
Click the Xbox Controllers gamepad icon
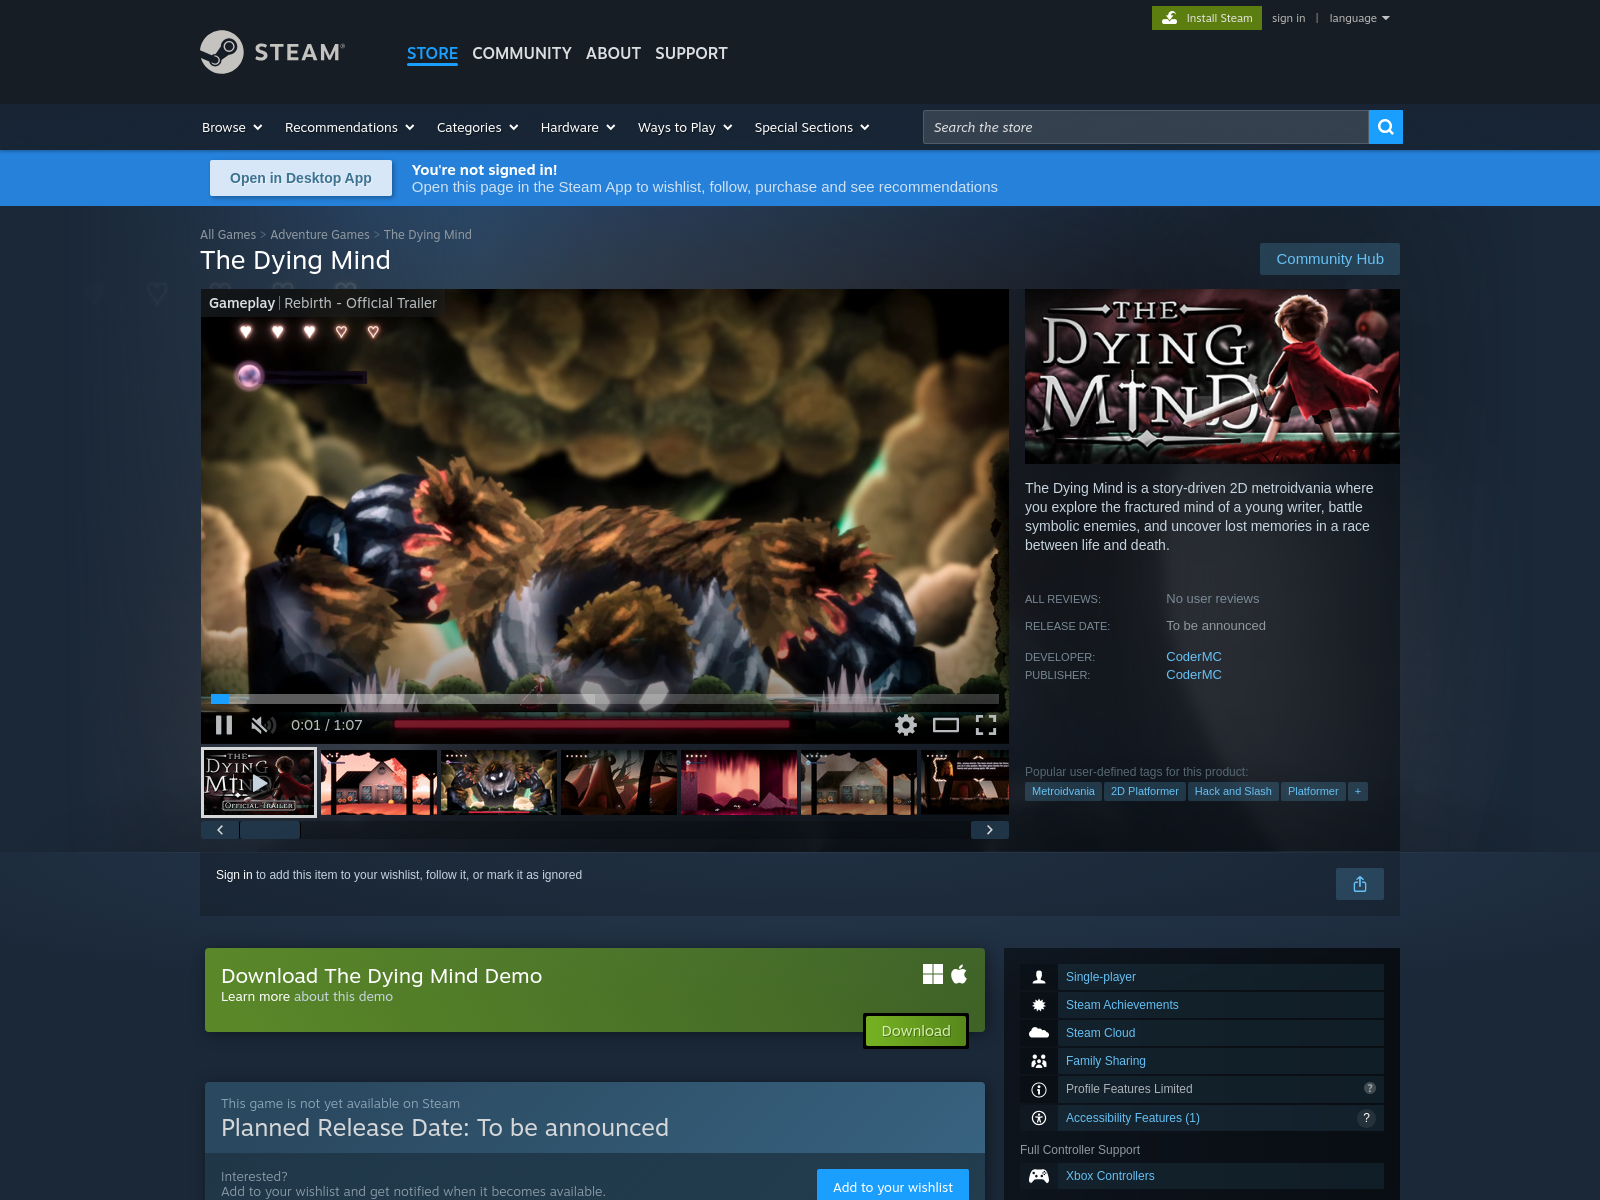[x=1039, y=1176]
